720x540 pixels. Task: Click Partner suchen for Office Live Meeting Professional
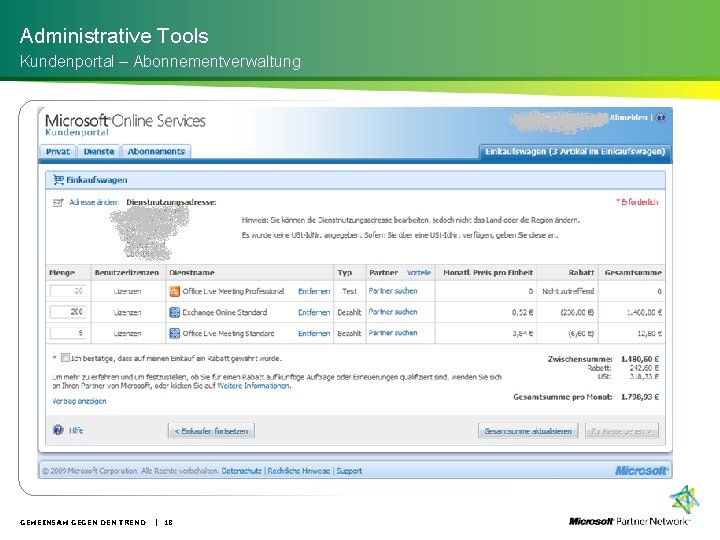pos(393,291)
